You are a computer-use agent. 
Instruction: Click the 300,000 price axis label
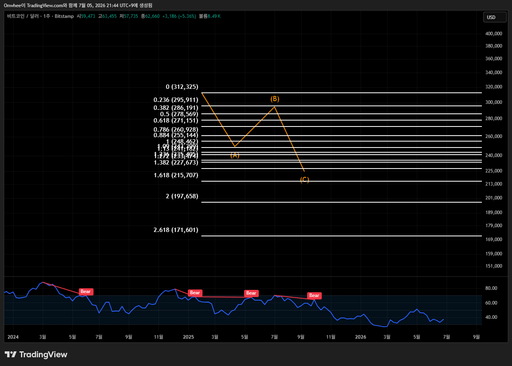point(494,102)
